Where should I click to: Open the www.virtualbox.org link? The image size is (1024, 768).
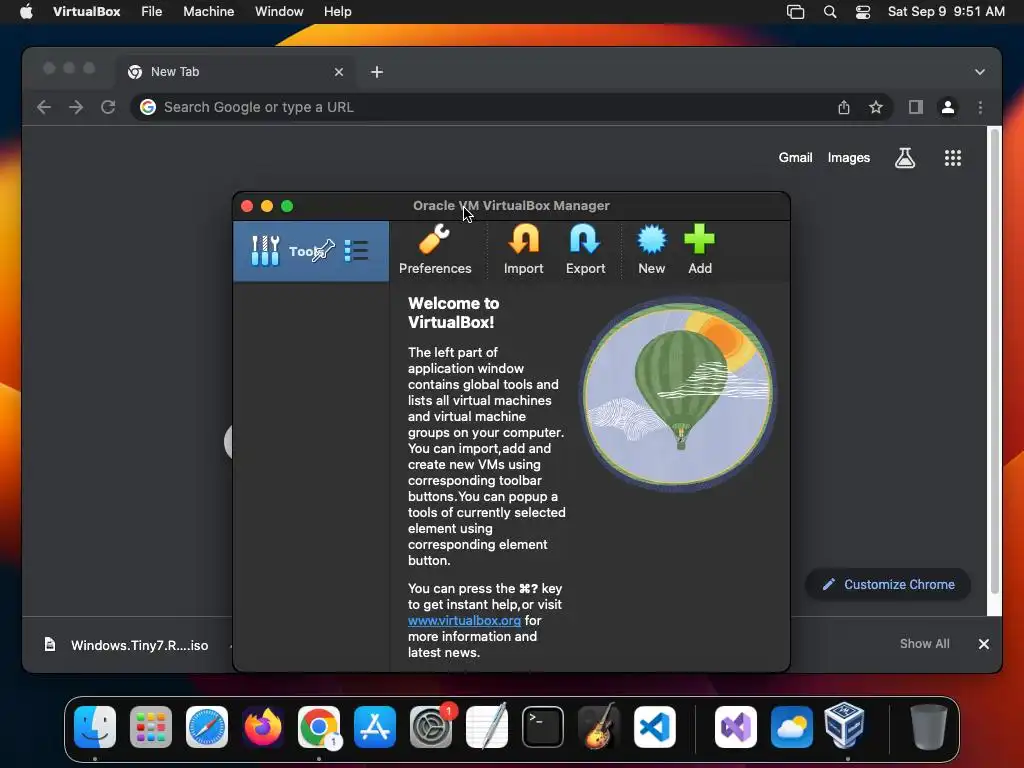[464, 620]
